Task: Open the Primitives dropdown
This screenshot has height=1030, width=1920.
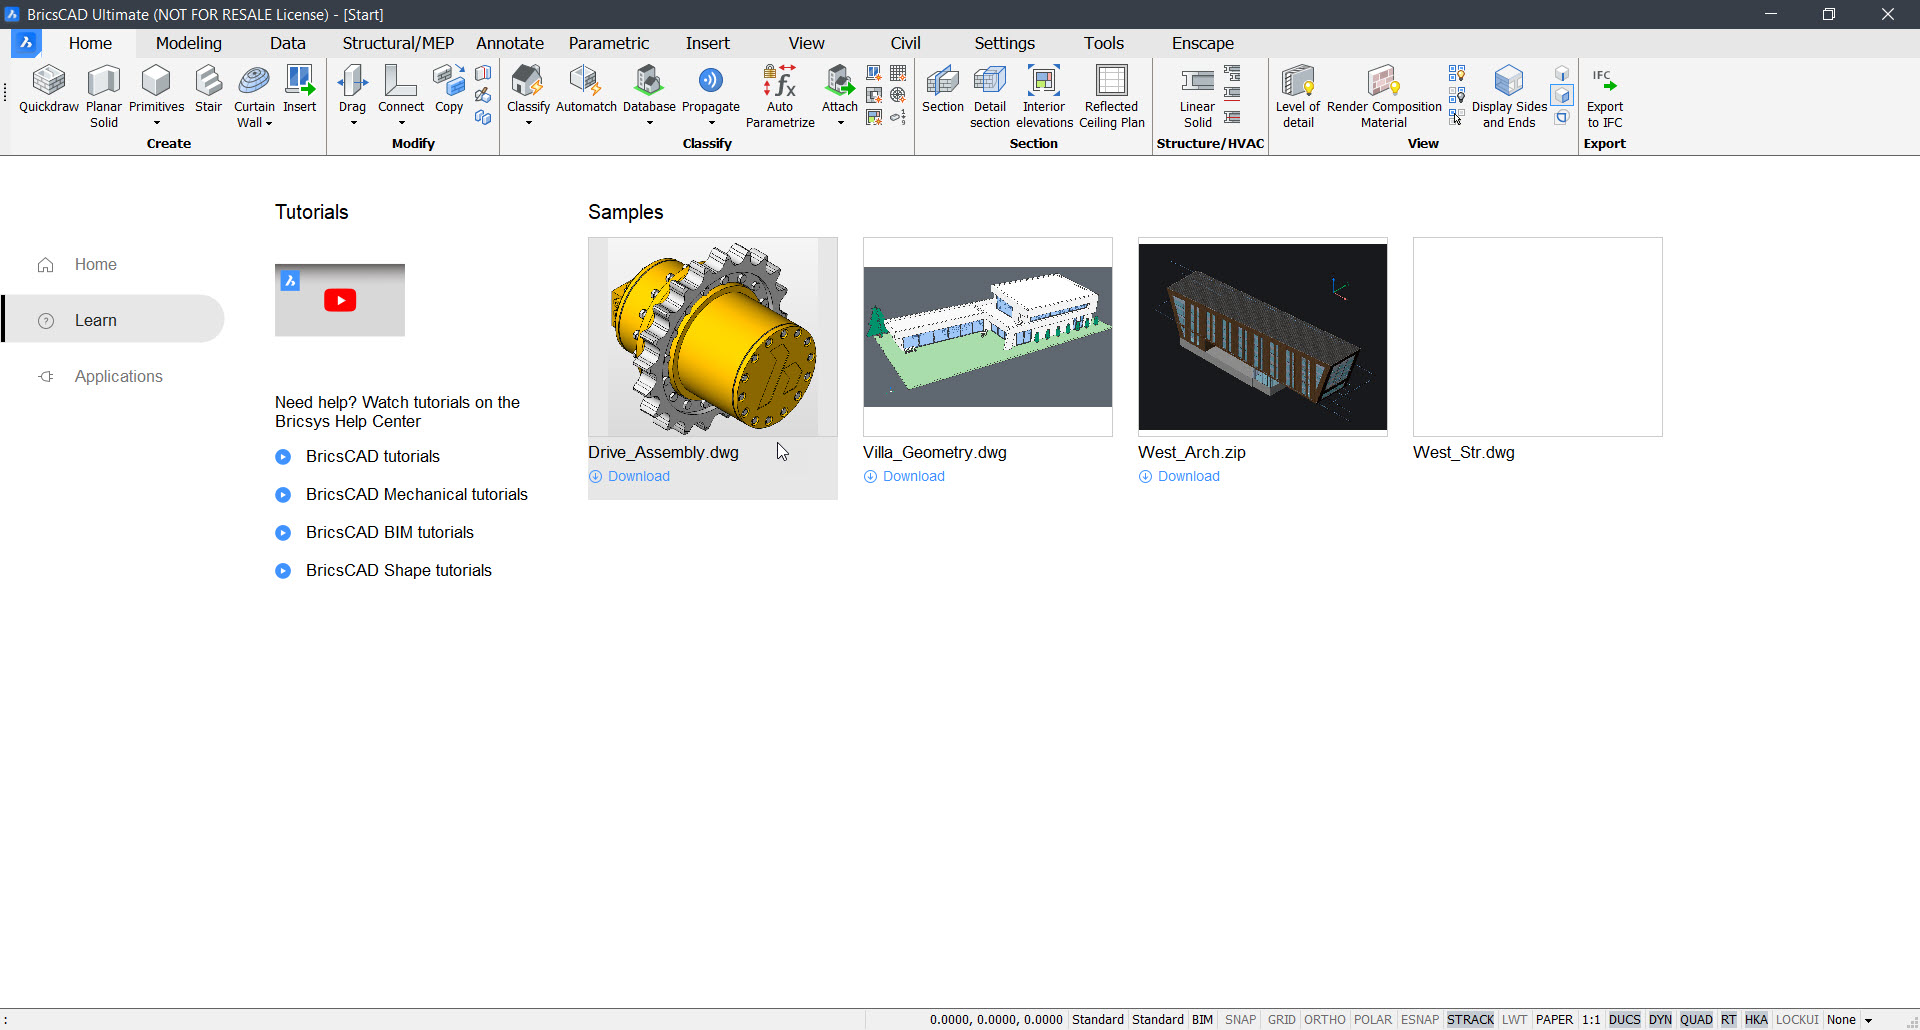Action: click(x=156, y=123)
